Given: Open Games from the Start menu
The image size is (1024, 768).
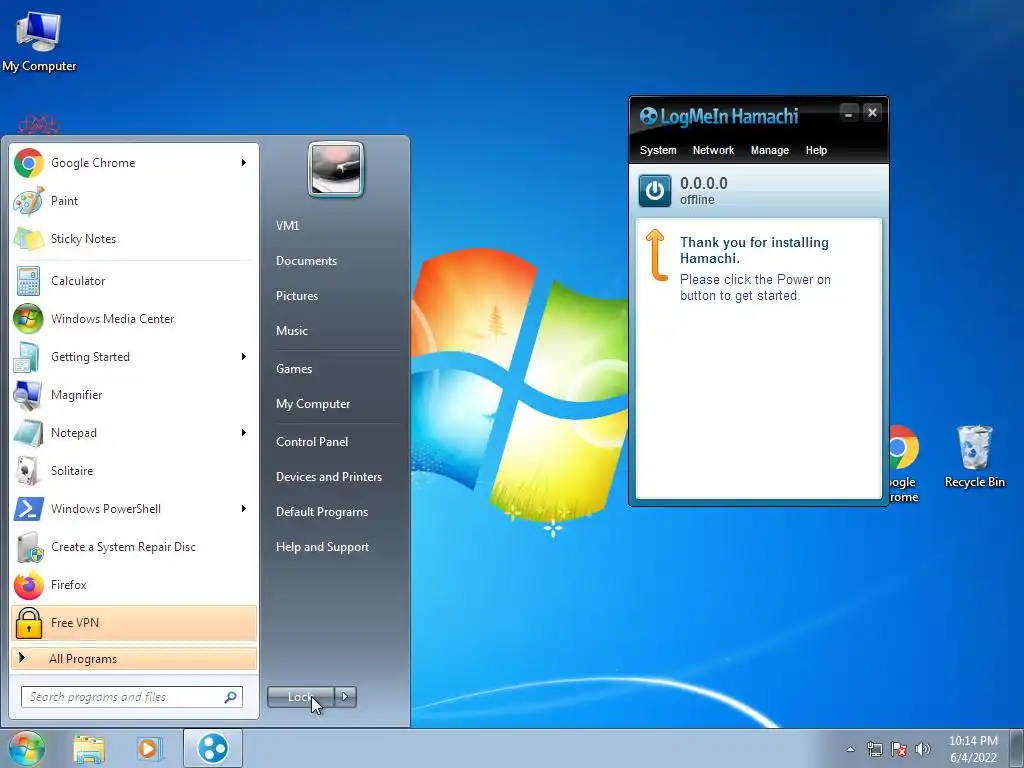Looking at the screenshot, I should tap(294, 369).
